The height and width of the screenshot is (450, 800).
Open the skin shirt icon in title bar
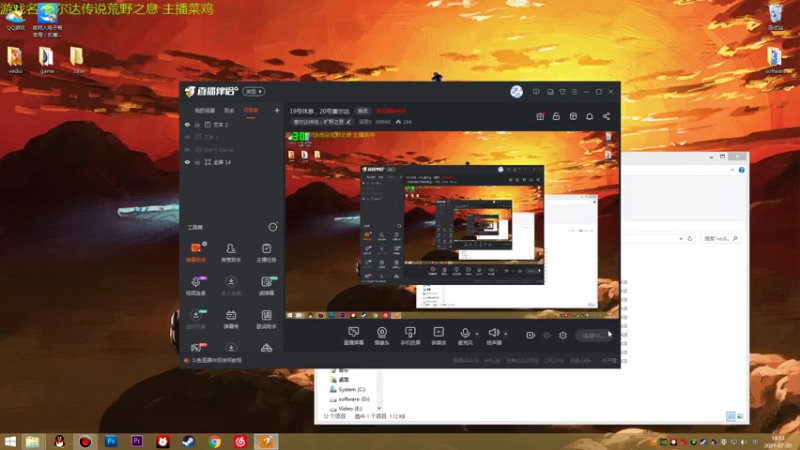[562, 92]
